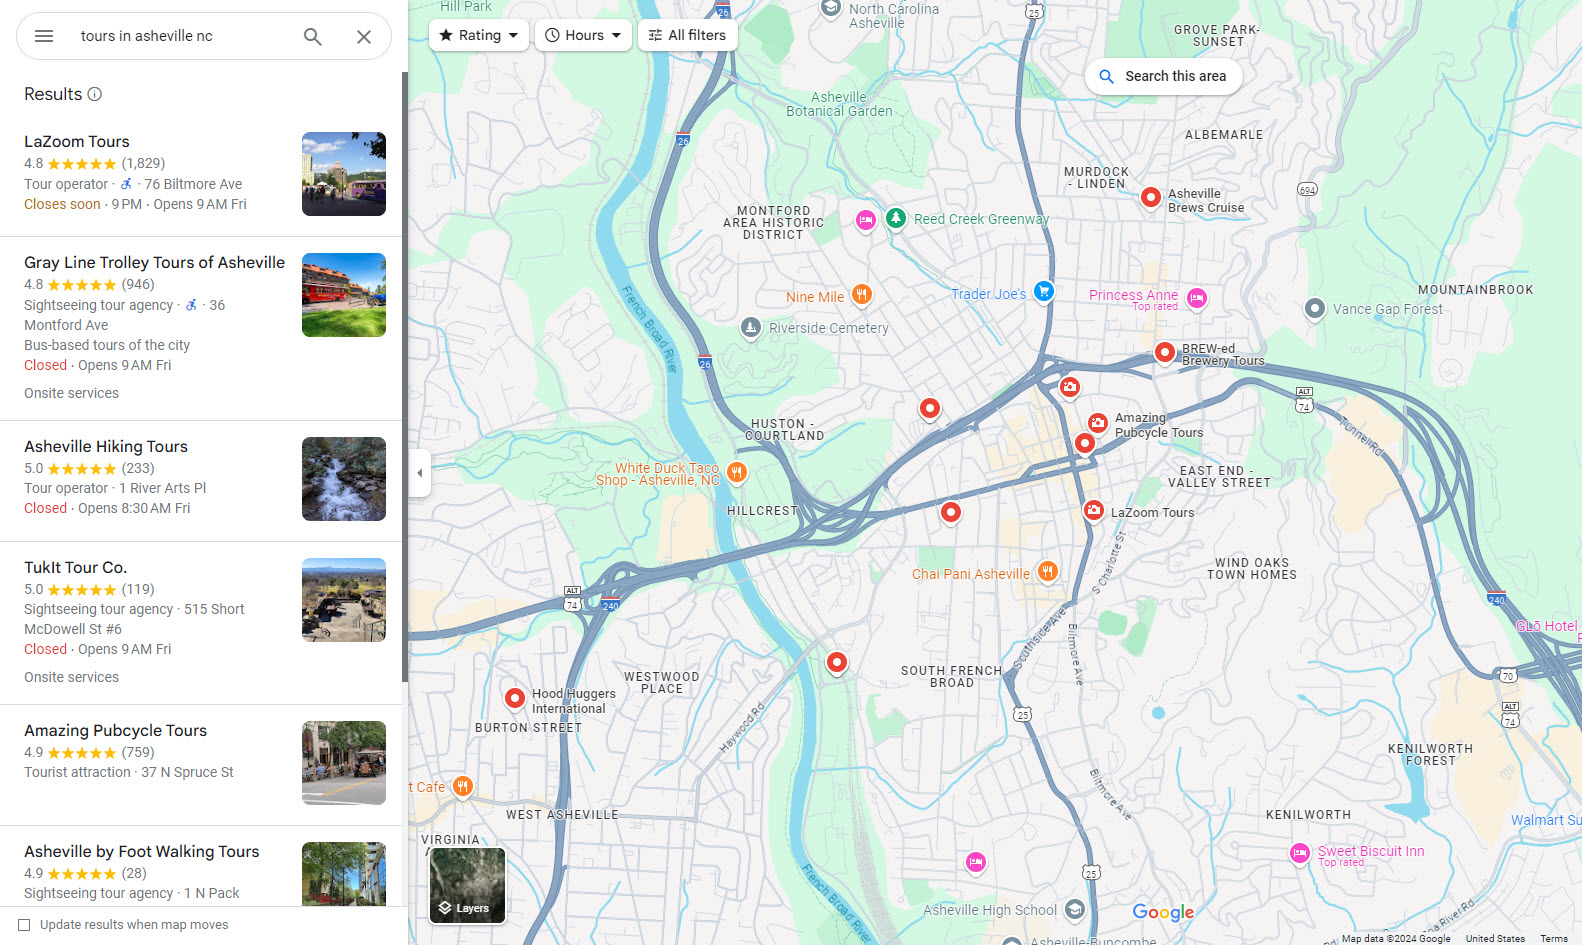The width and height of the screenshot is (1582, 945).
Task: Click the Sweet Biscuit Inn hotel pin
Action: pyautogui.click(x=1300, y=853)
